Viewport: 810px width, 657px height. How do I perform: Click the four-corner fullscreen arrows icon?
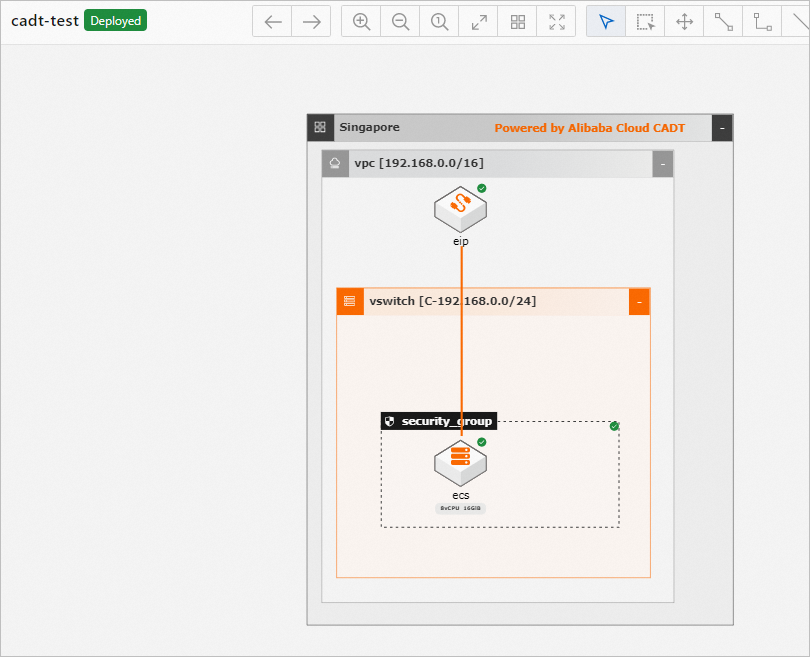(x=556, y=22)
